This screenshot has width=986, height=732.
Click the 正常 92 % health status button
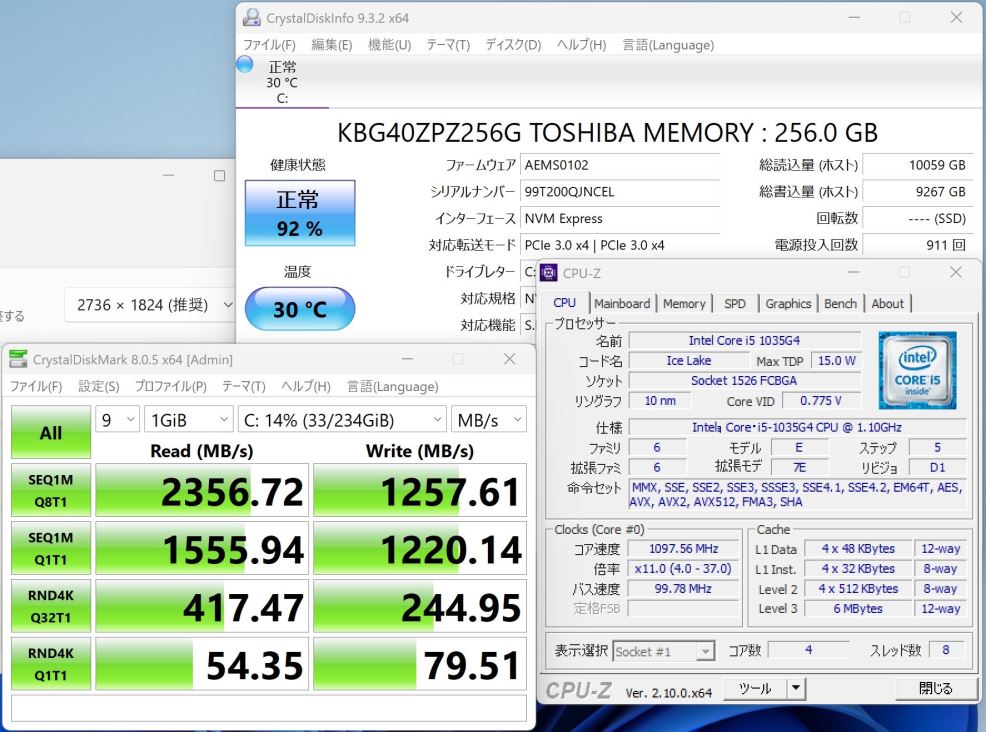[300, 213]
